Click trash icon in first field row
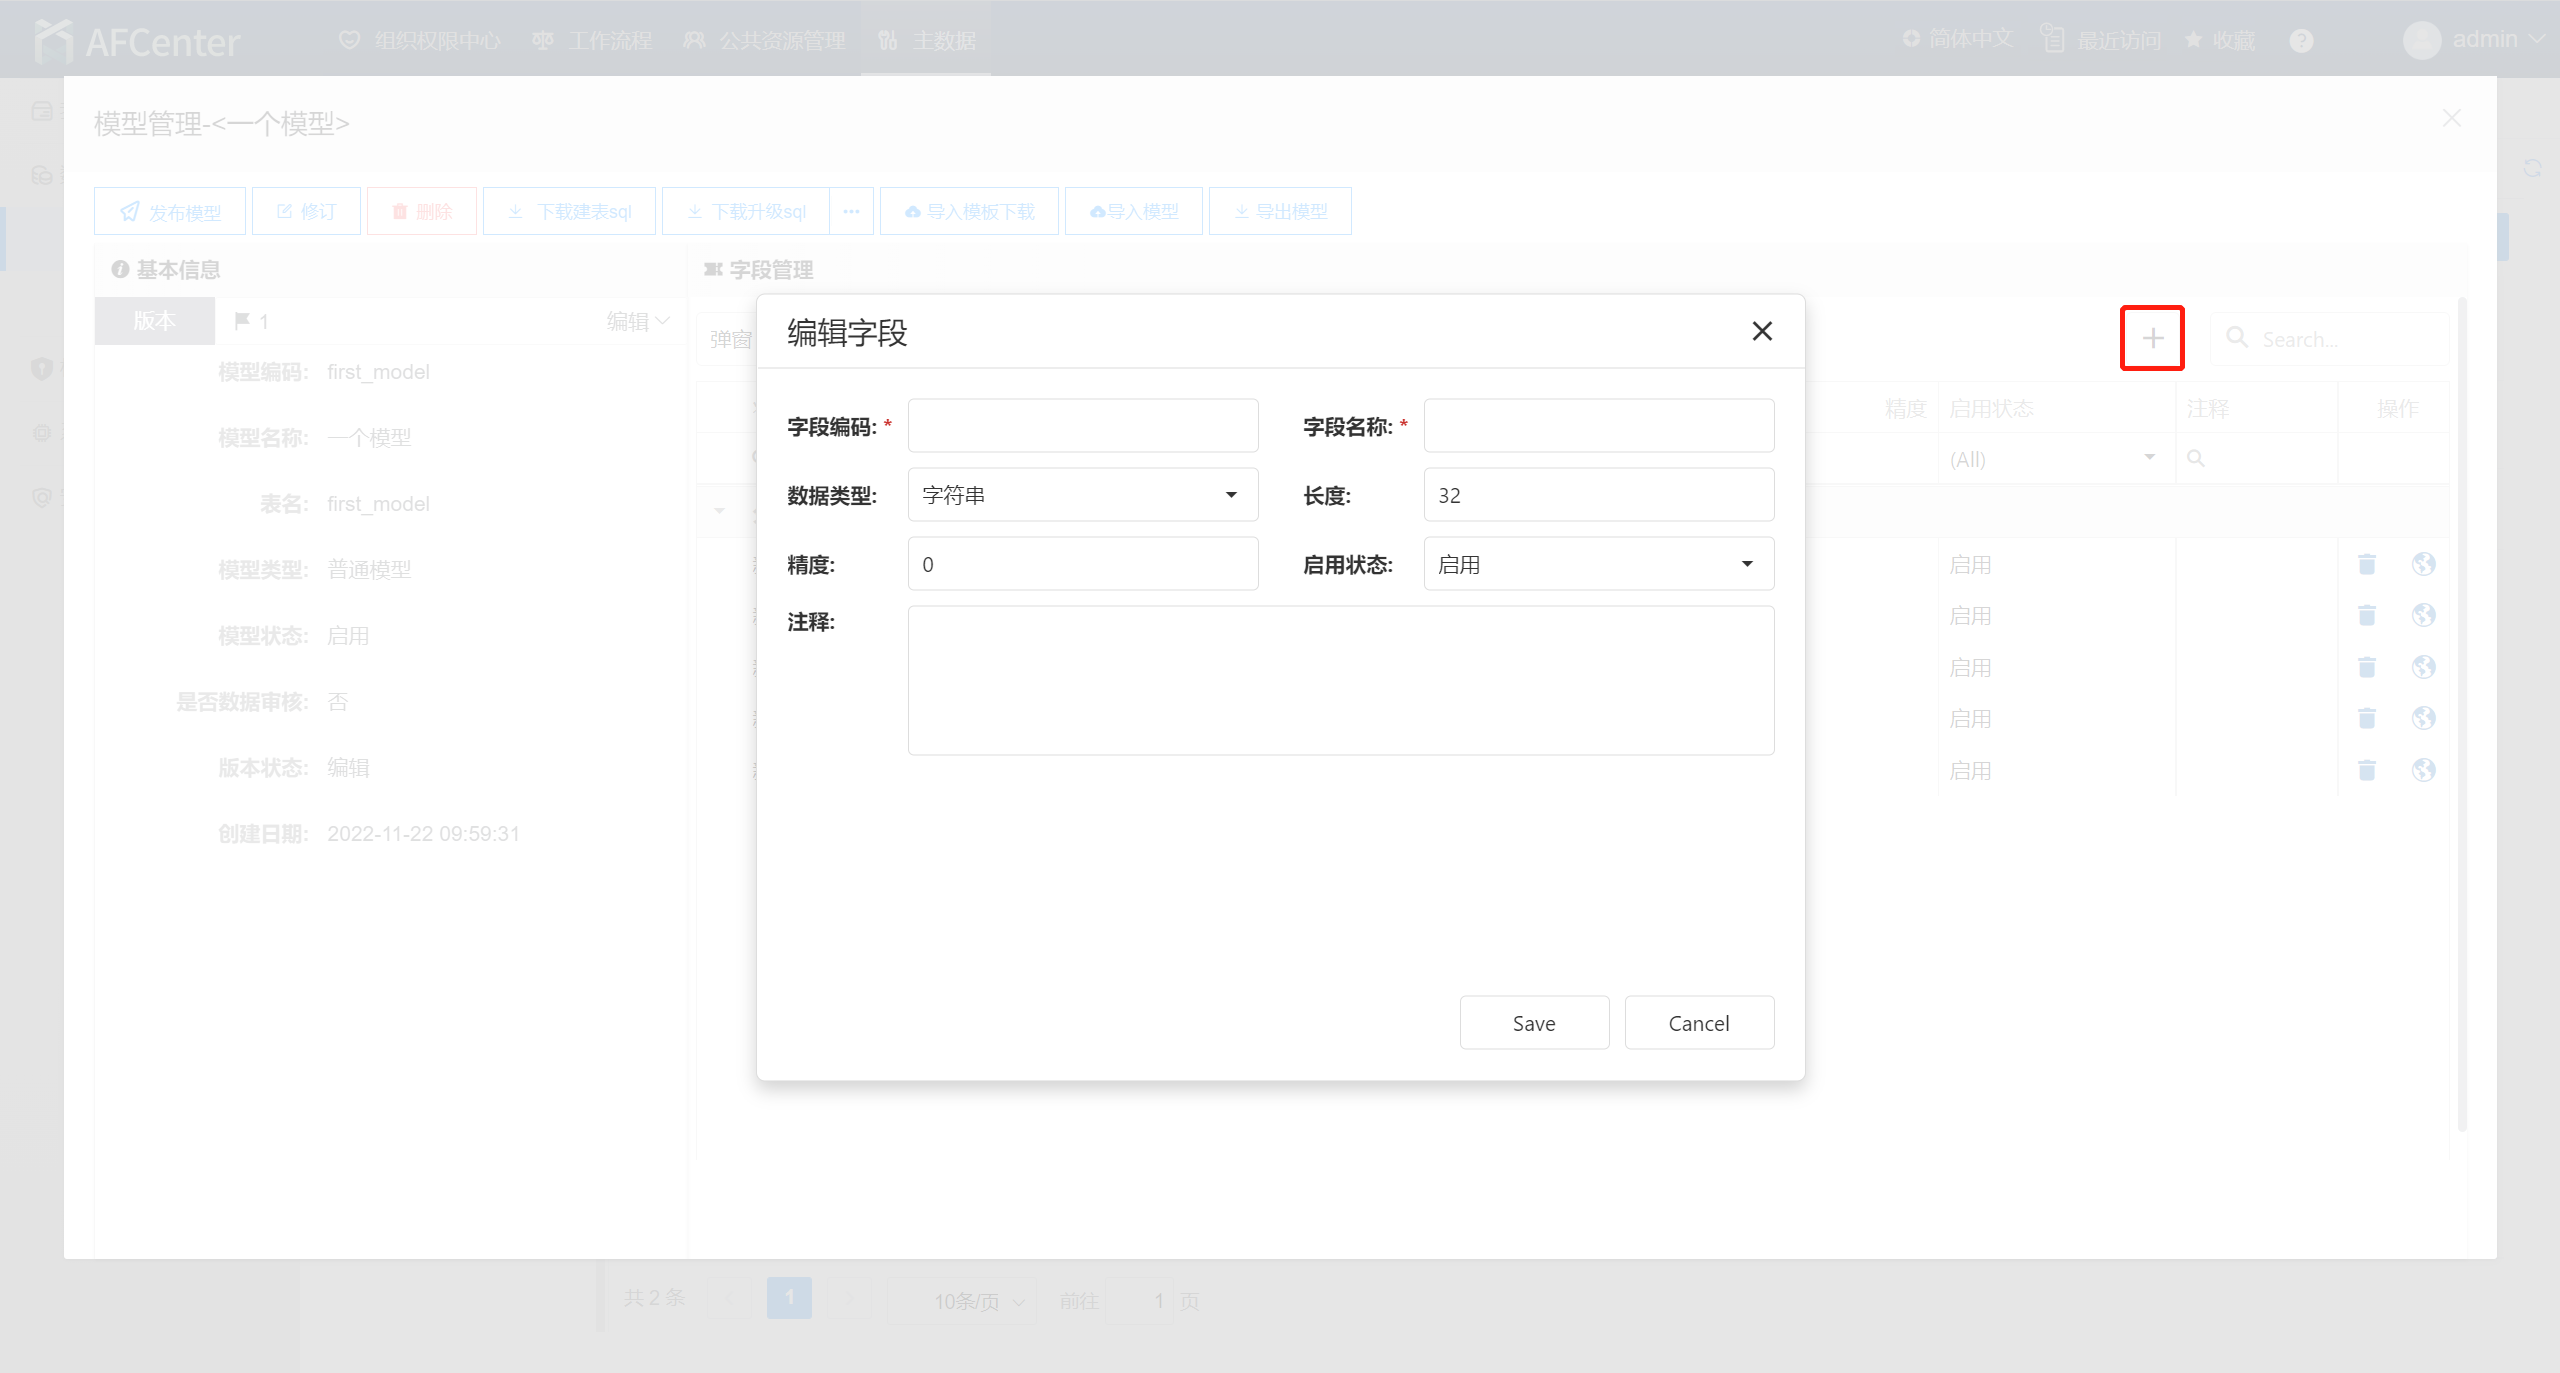Image resolution: width=2560 pixels, height=1373 pixels. [x=2366, y=564]
